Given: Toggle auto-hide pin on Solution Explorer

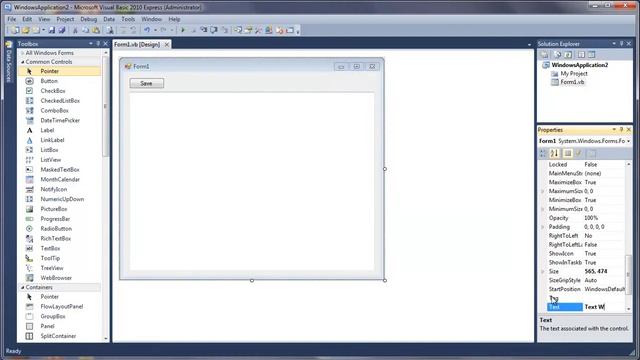Looking at the screenshot, I should click(x=621, y=43).
